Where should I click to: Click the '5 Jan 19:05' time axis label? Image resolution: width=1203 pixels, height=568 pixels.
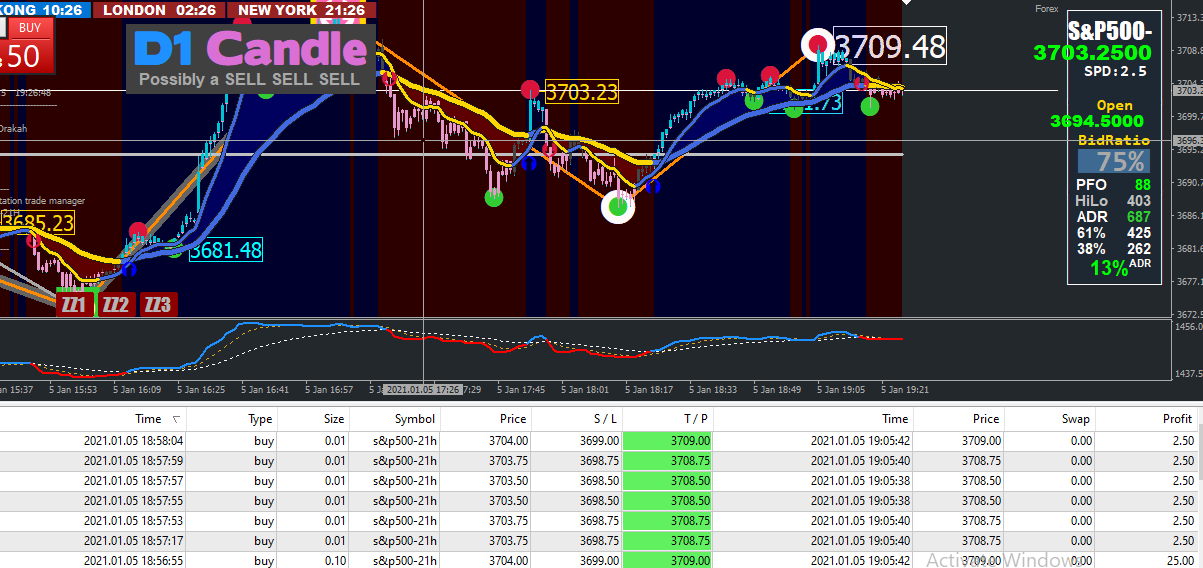(x=841, y=390)
